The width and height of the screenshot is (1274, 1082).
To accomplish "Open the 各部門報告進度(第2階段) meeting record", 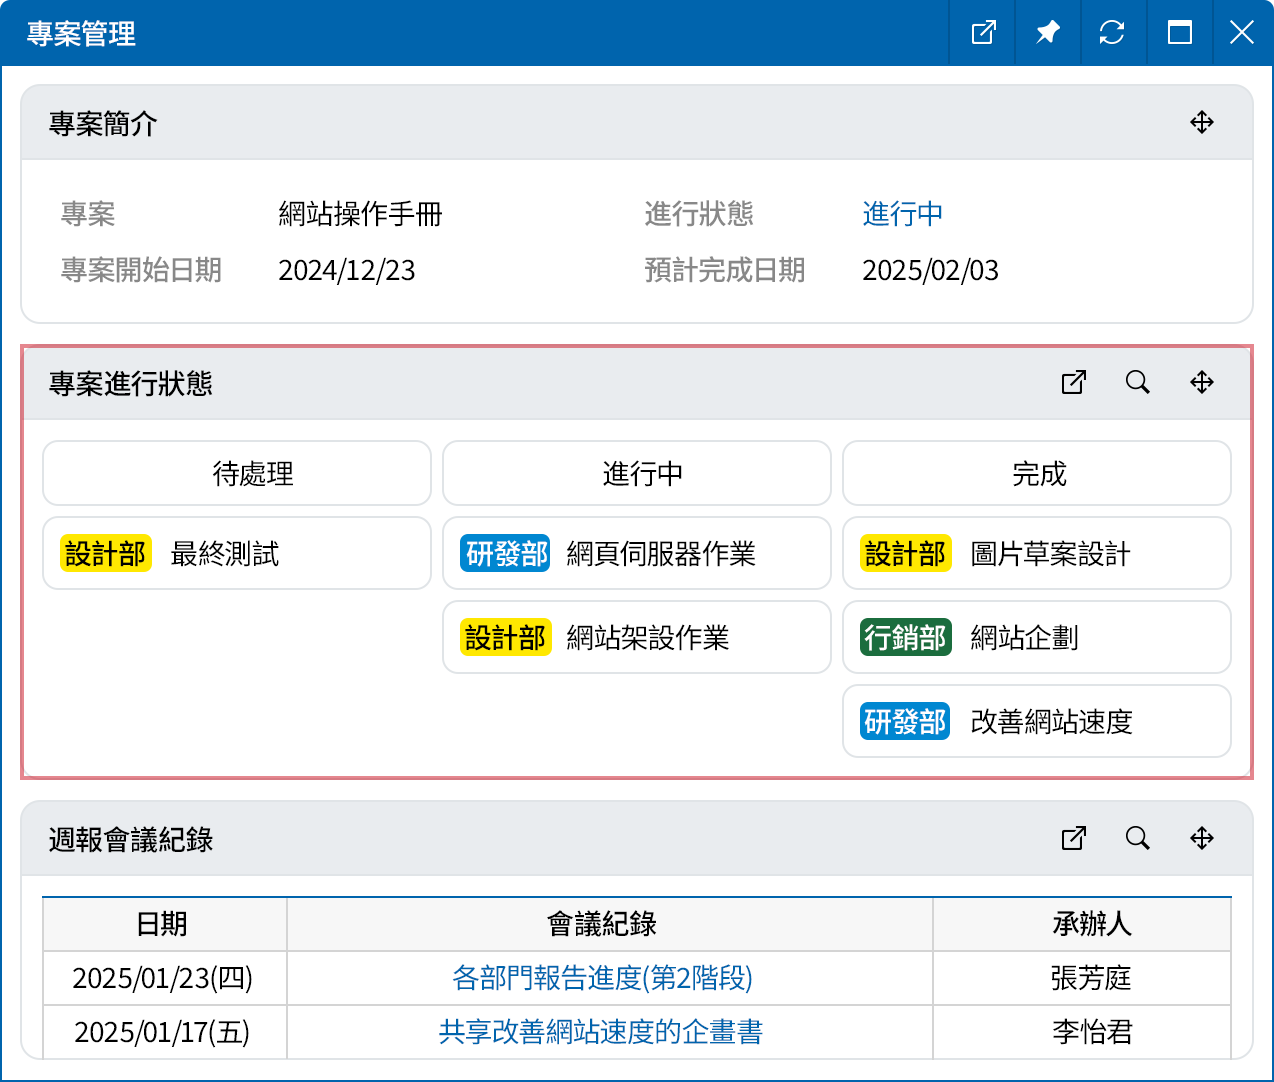I will click(x=602, y=978).
